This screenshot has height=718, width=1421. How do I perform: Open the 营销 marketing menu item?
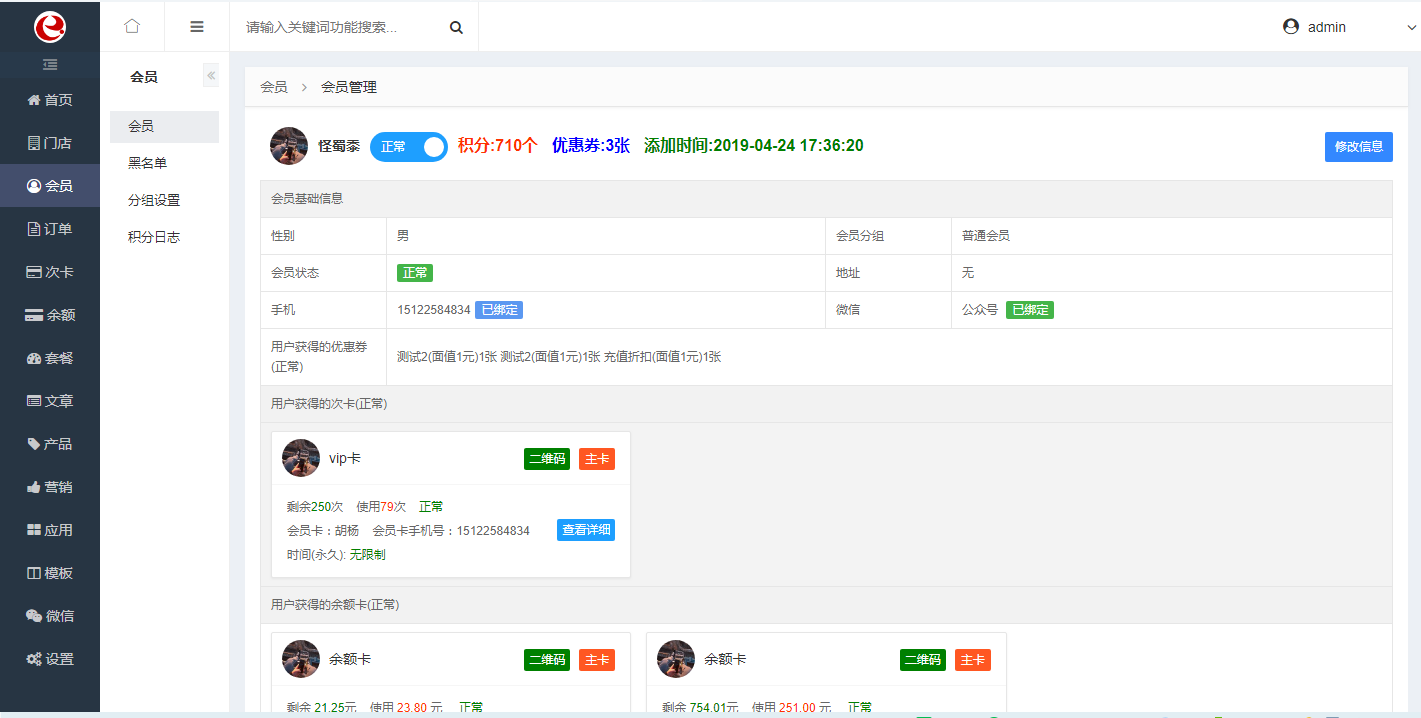pos(50,487)
